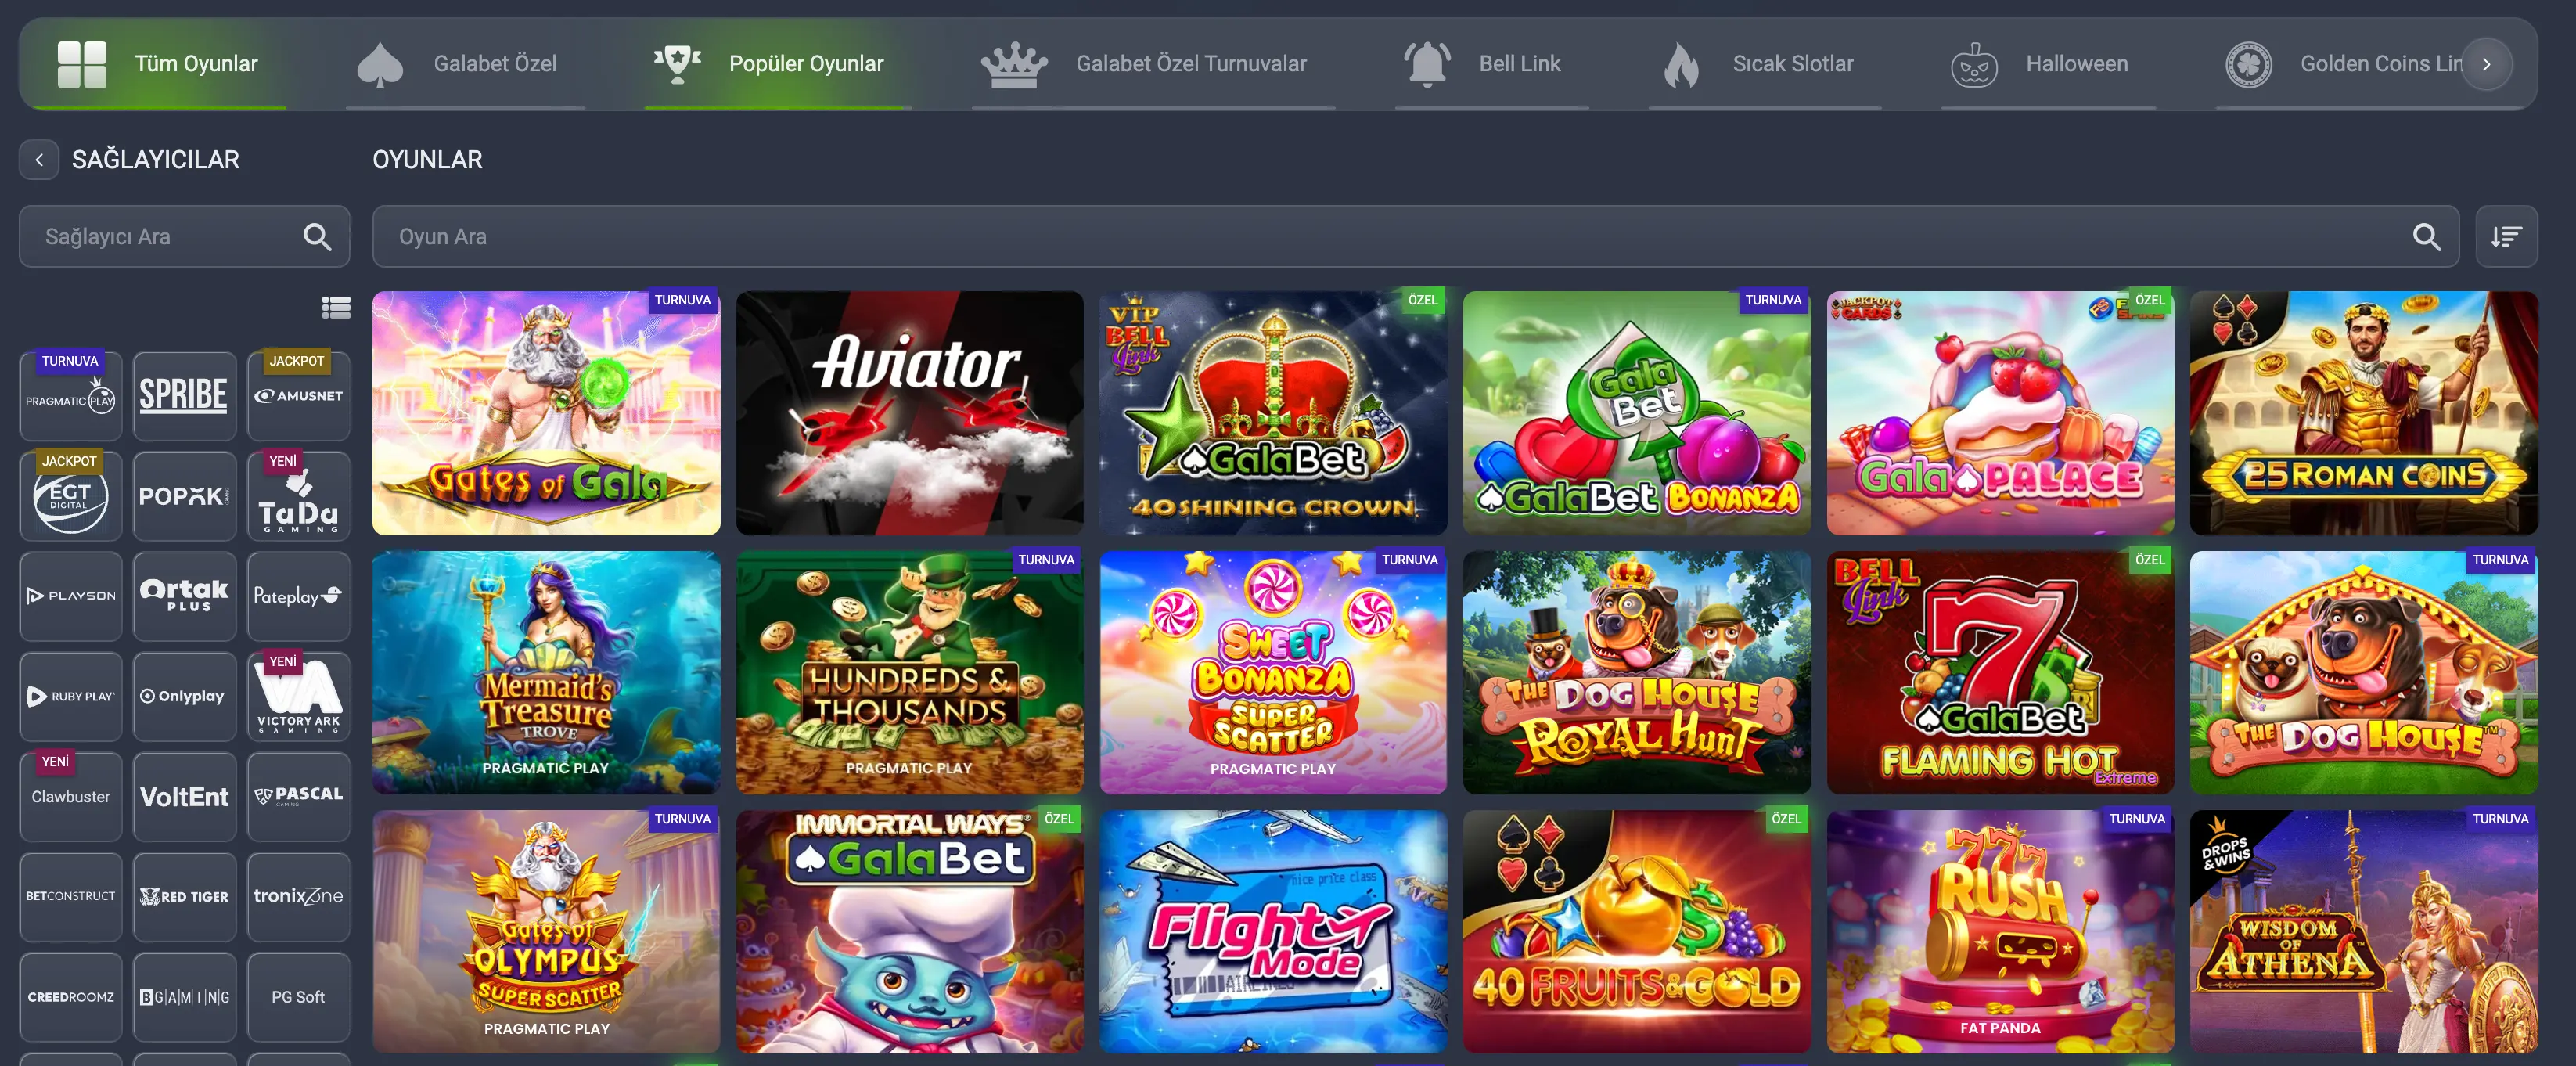Choose the EGT Digital provider logo

pyautogui.click(x=70, y=496)
